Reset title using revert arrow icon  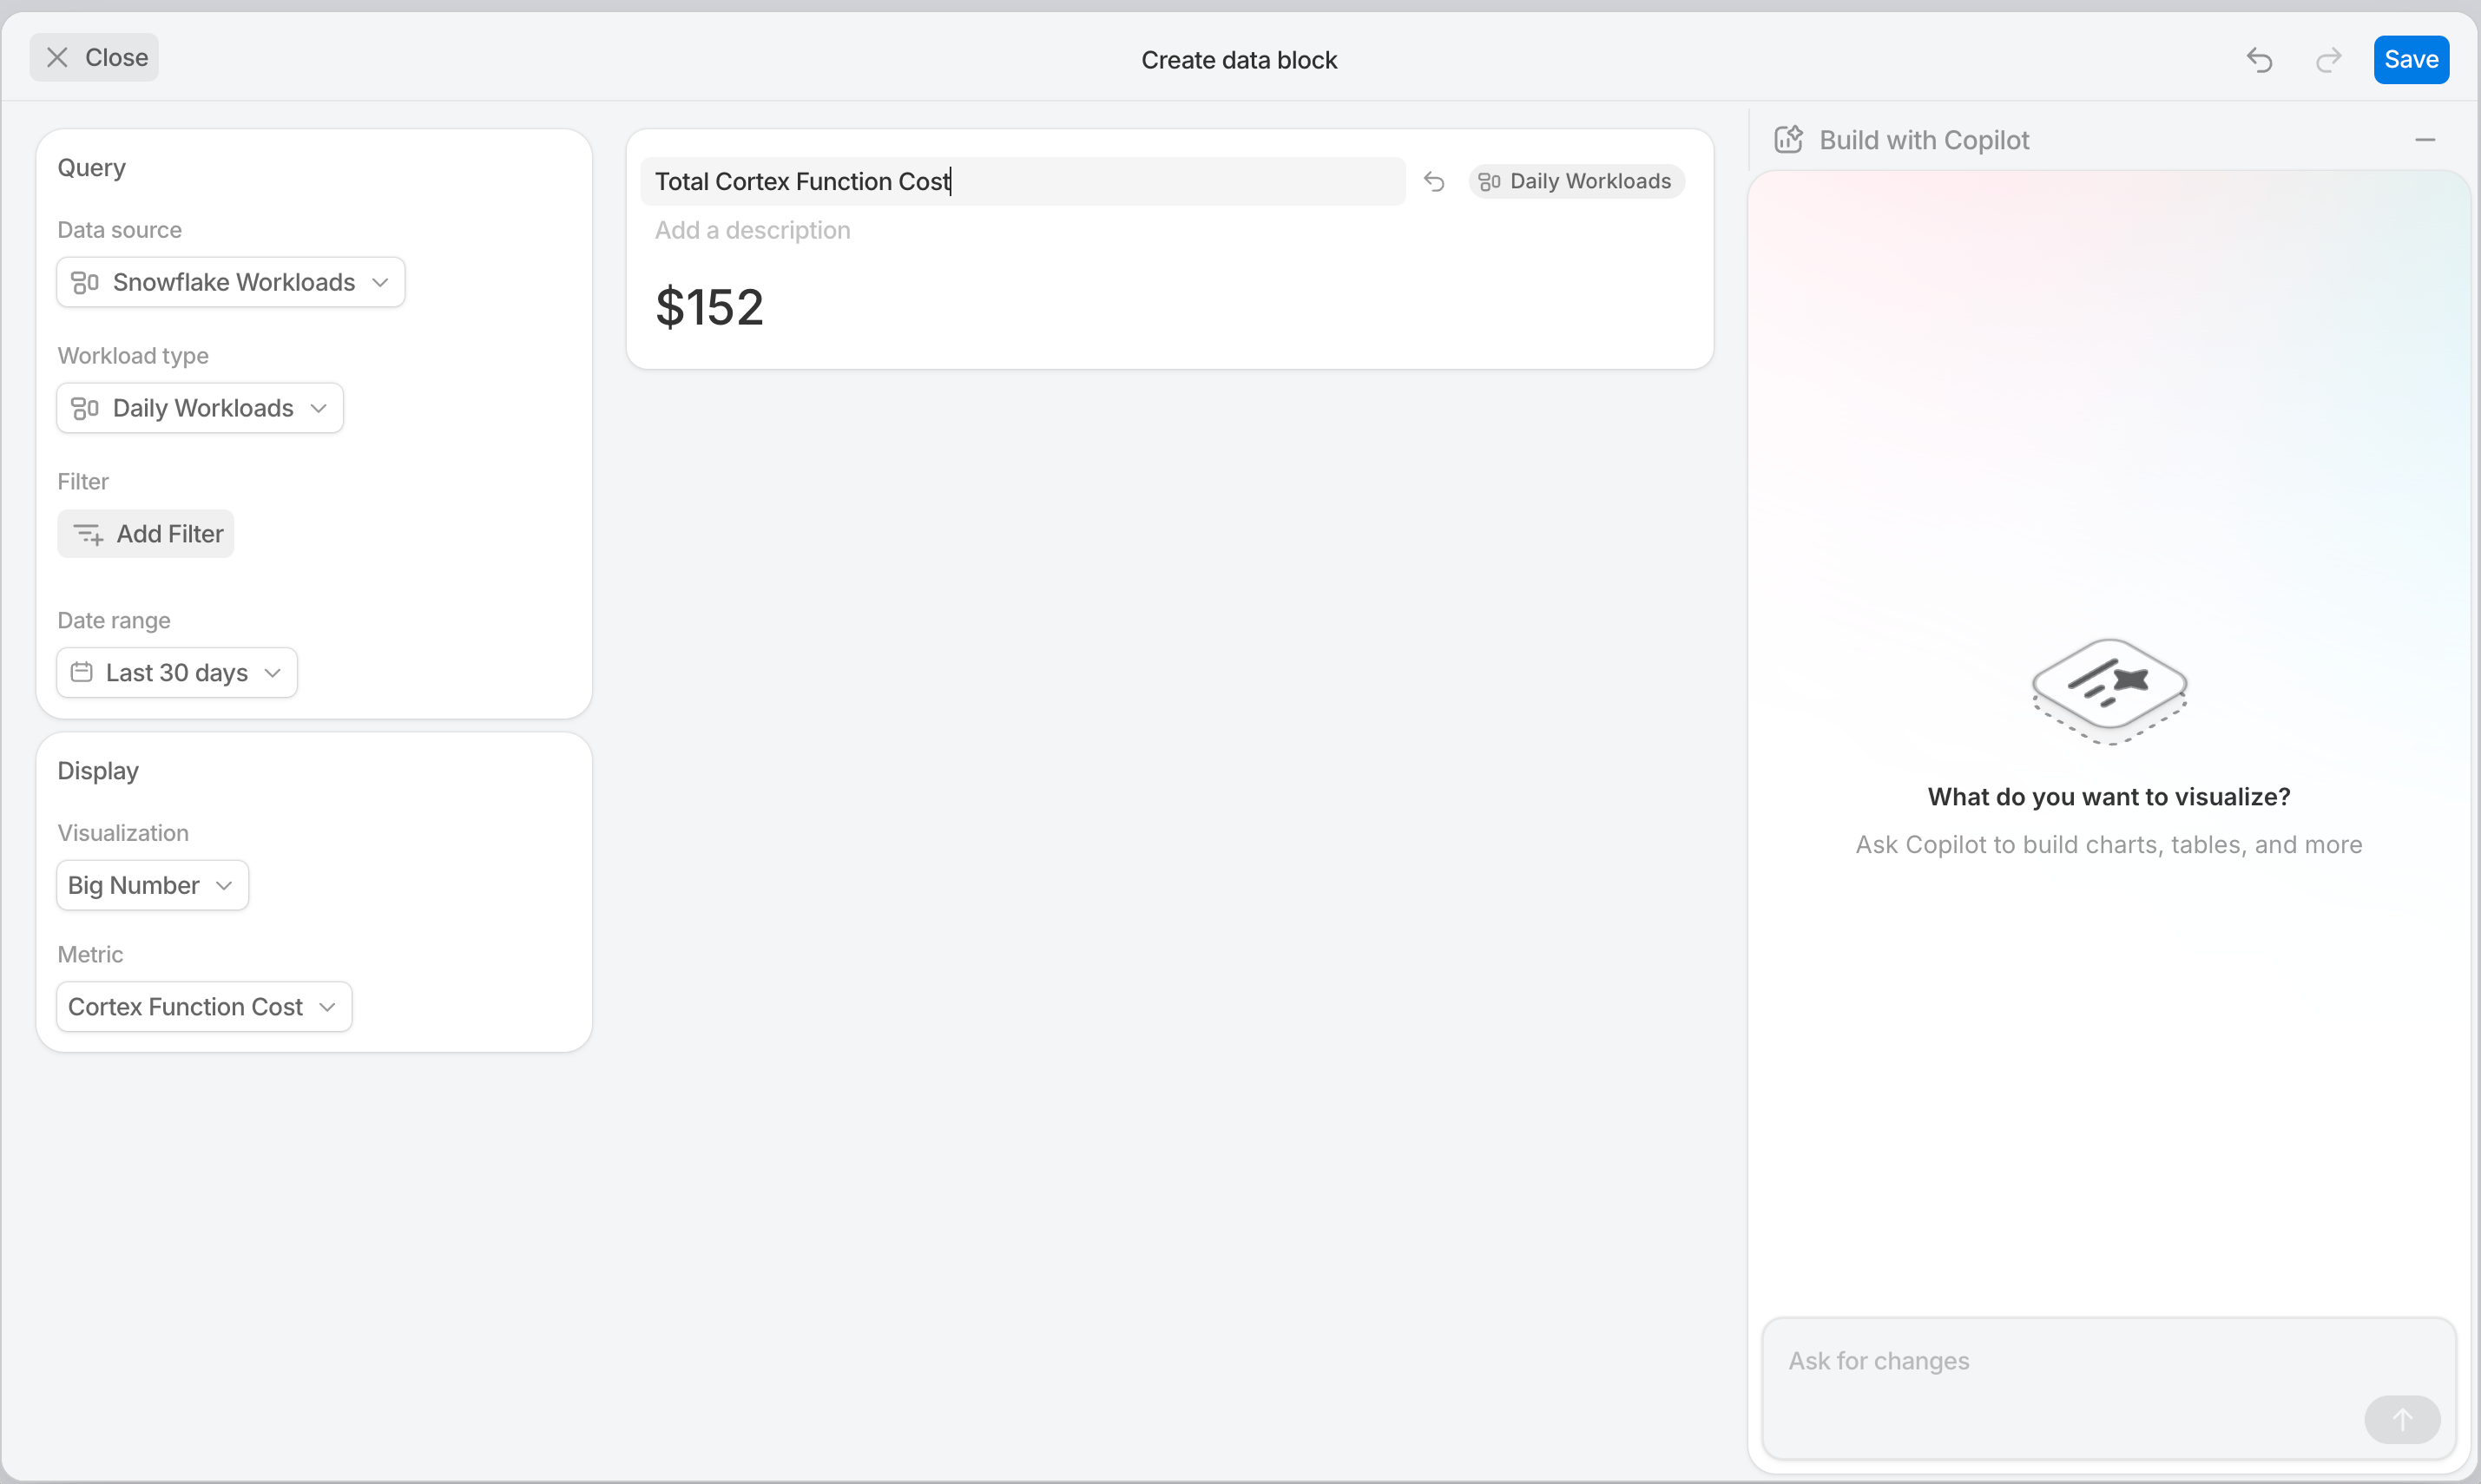point(1434,181)
